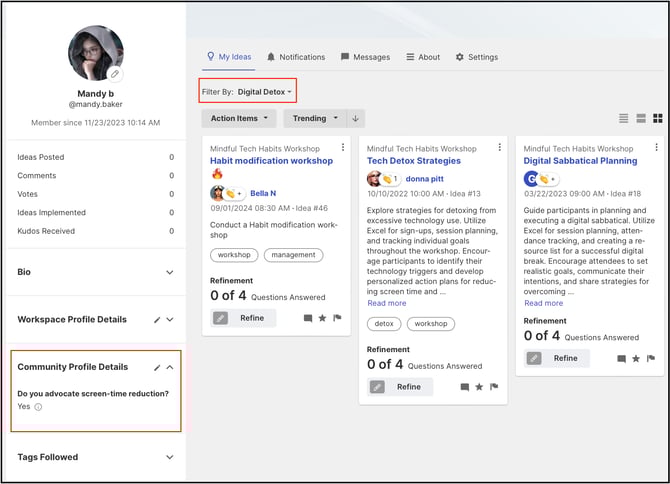The height and width of the screenshot is (484, 670).
Task: Open the Digital Sabbatical Planning idea title
Action: pos(580,160)
